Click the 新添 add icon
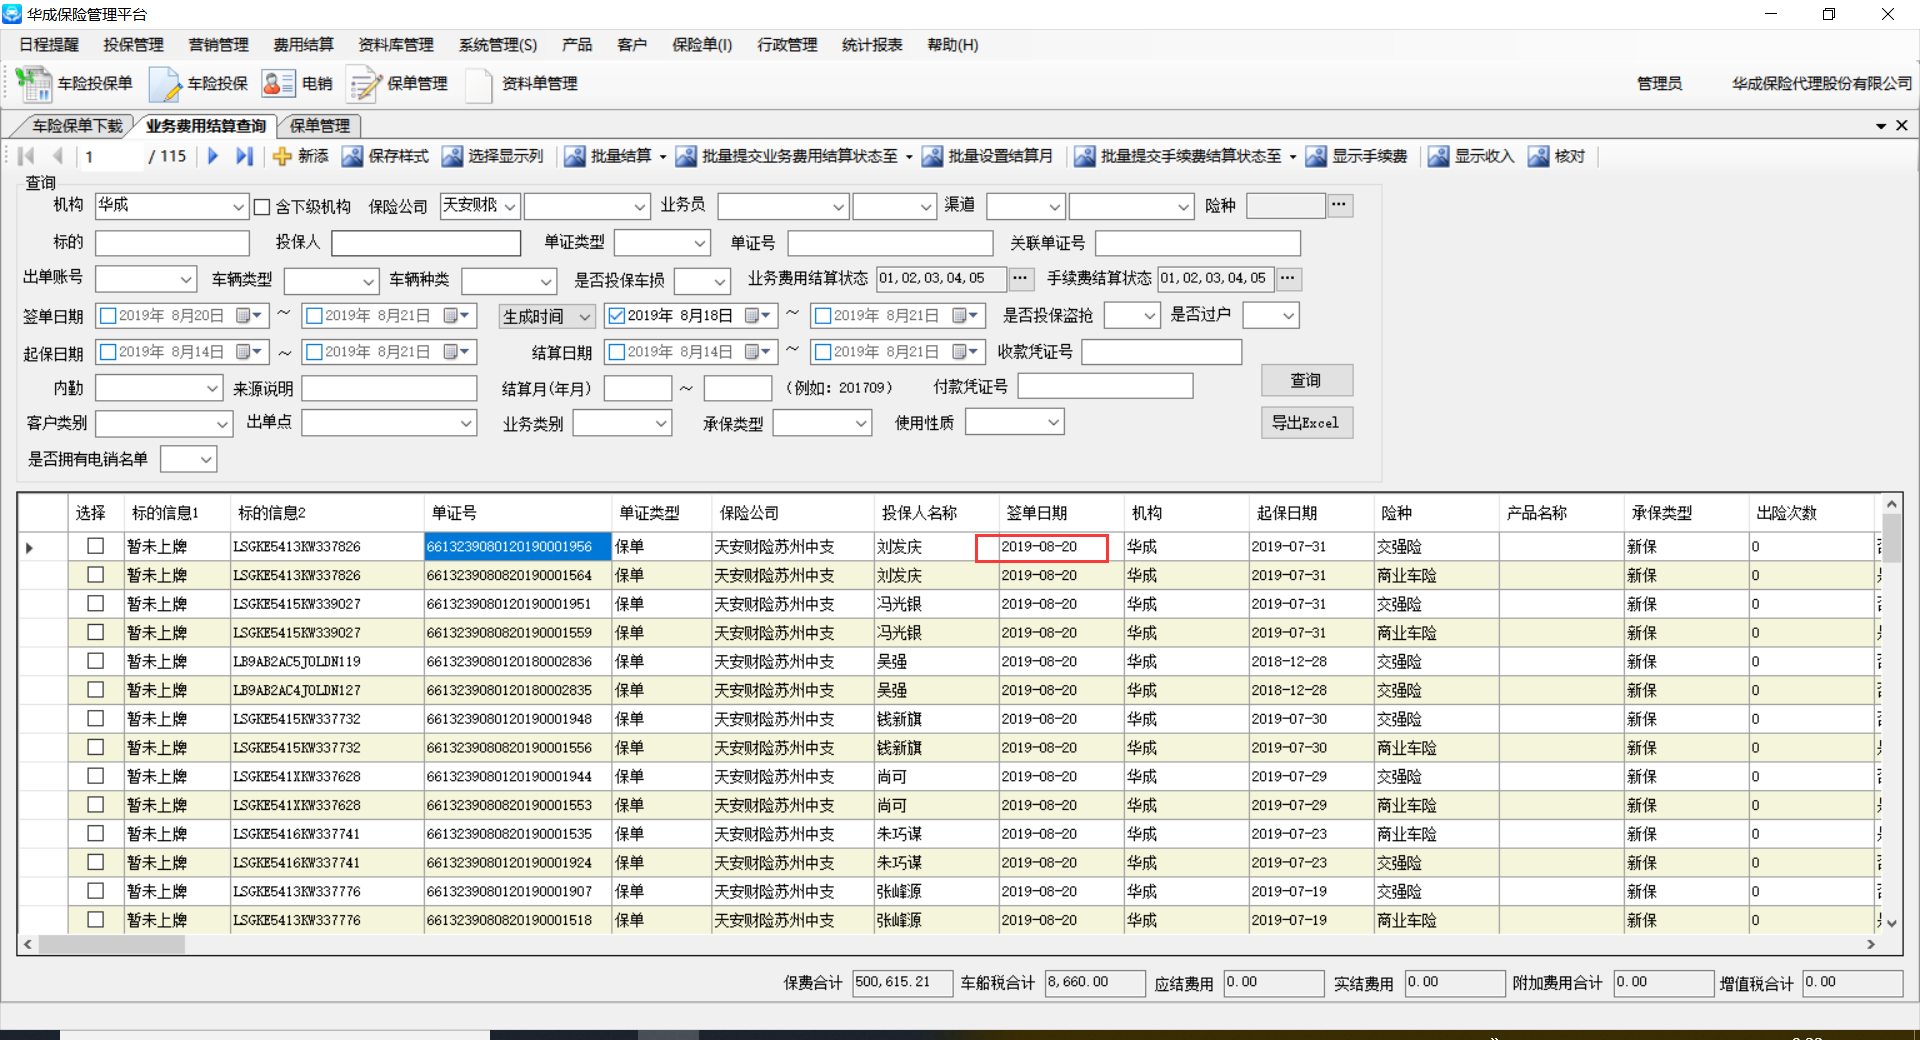Image resolution: width=1920 pixels, height=1040 pixels. coord(283,156)
